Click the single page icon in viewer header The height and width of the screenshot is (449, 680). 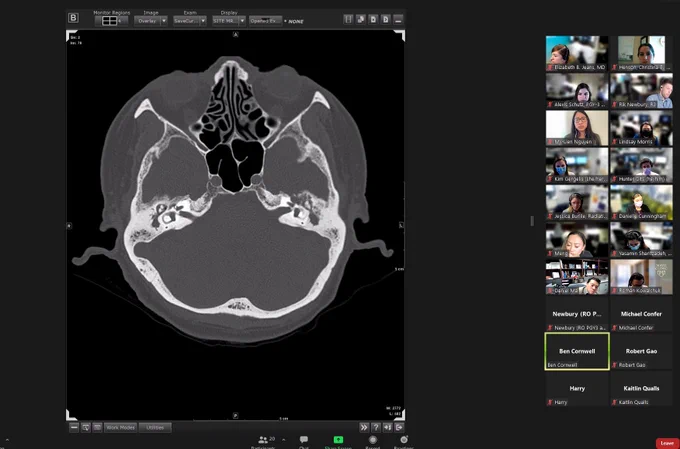[373, 19]
